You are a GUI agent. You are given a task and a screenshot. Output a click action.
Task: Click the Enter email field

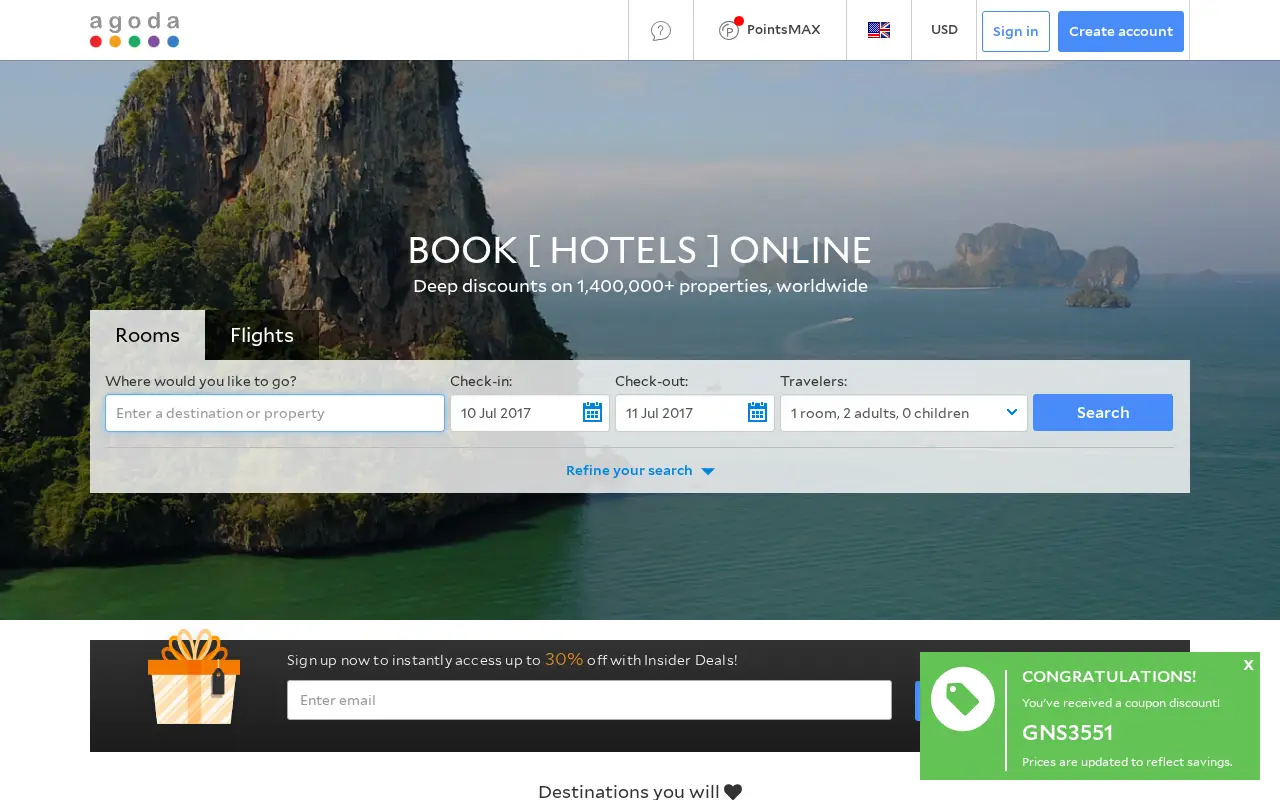click(589, 700)
